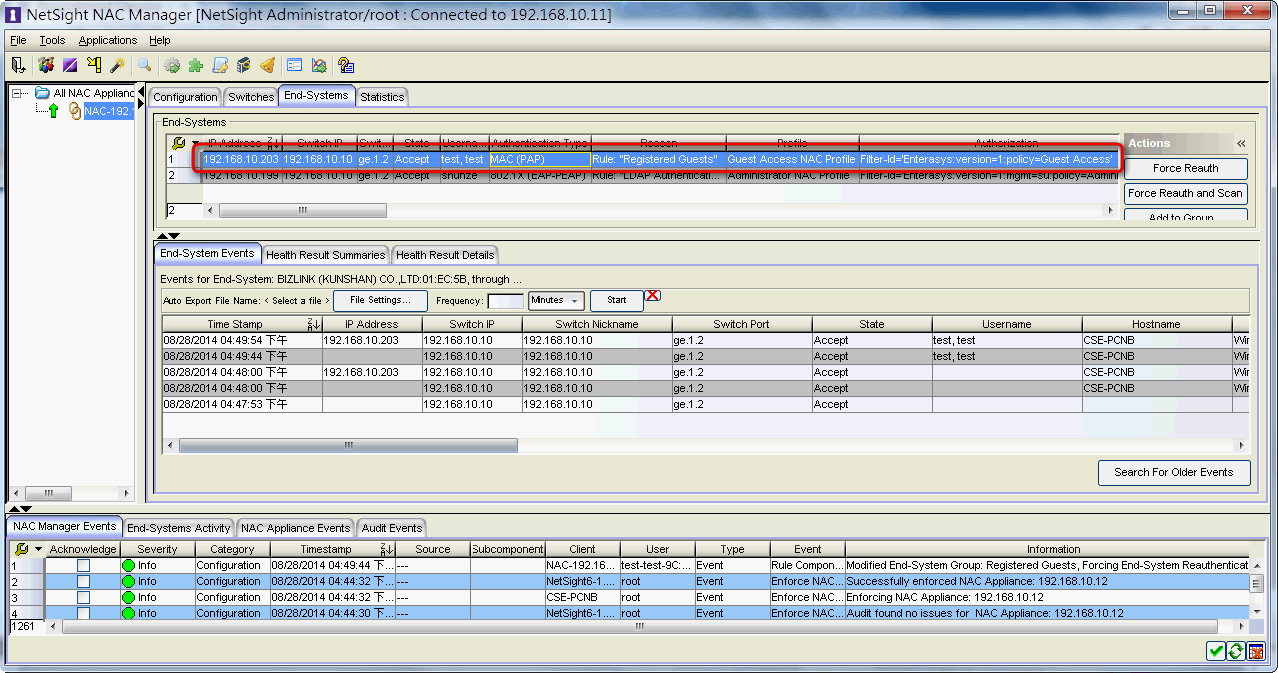Click the chart export toolbar icon
1278x673 pixels.
tap(319, 65)
